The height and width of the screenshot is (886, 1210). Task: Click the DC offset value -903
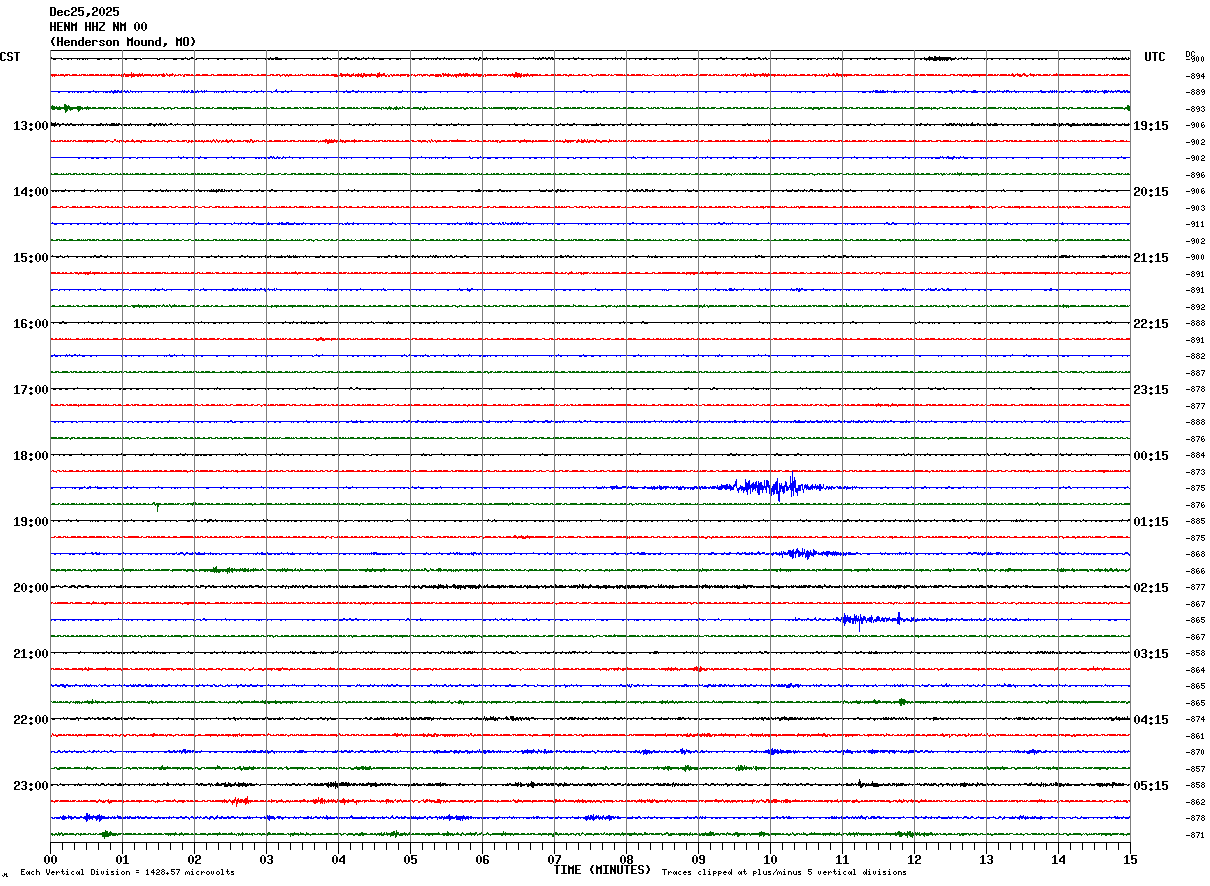coord(1195,208)
